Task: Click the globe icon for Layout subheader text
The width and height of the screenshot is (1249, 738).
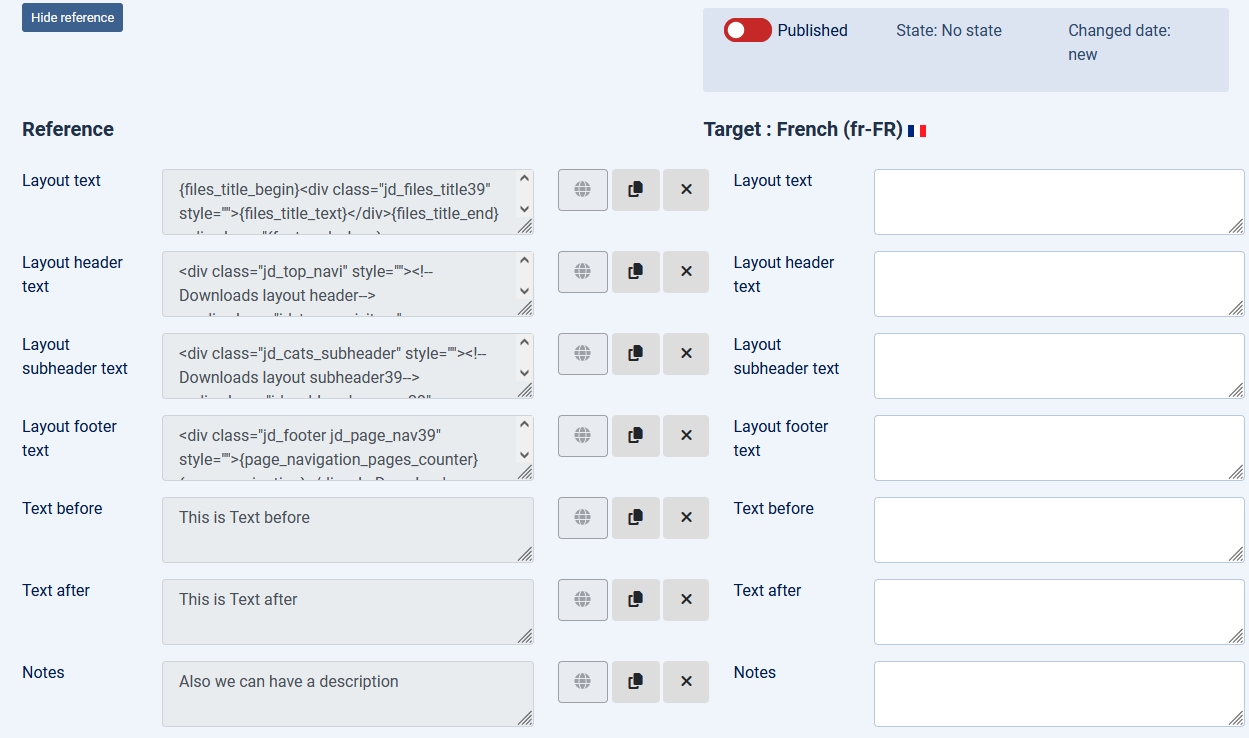Action: click(583, 354)
